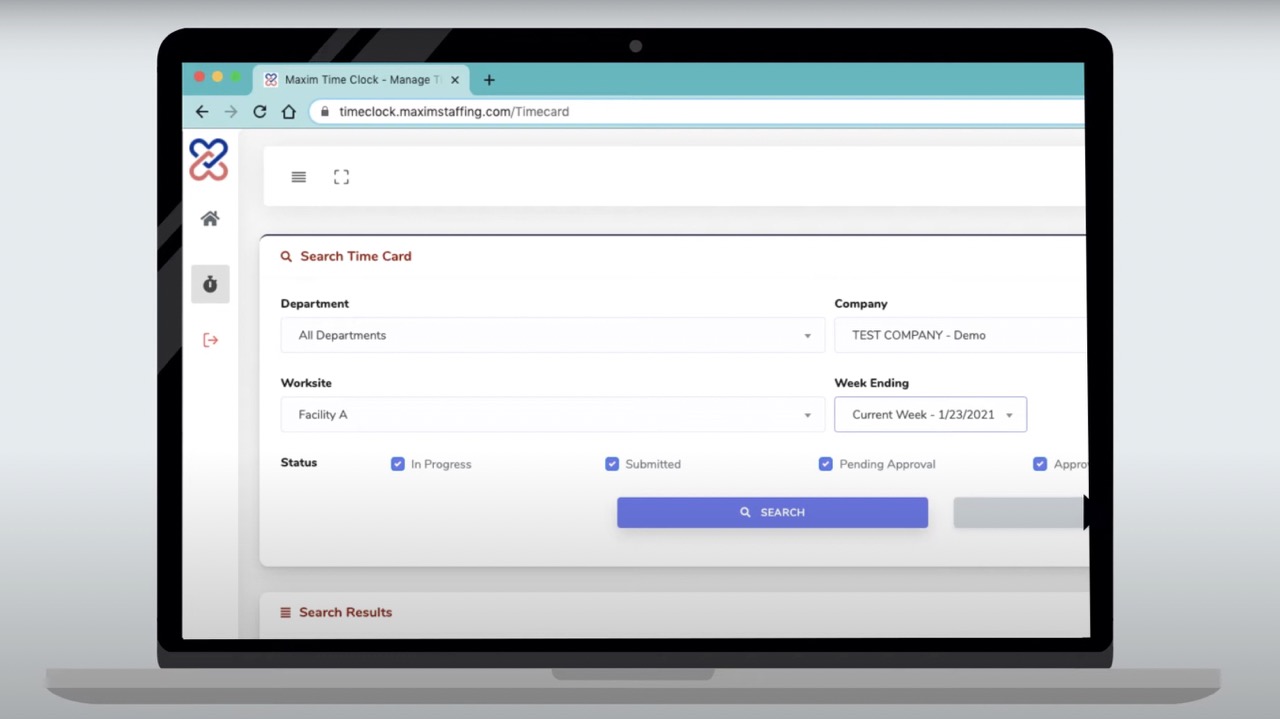Click the Department label
The width and height of the screenshot is (1280, 719).
pyautogui.click(x=315, y=304)
